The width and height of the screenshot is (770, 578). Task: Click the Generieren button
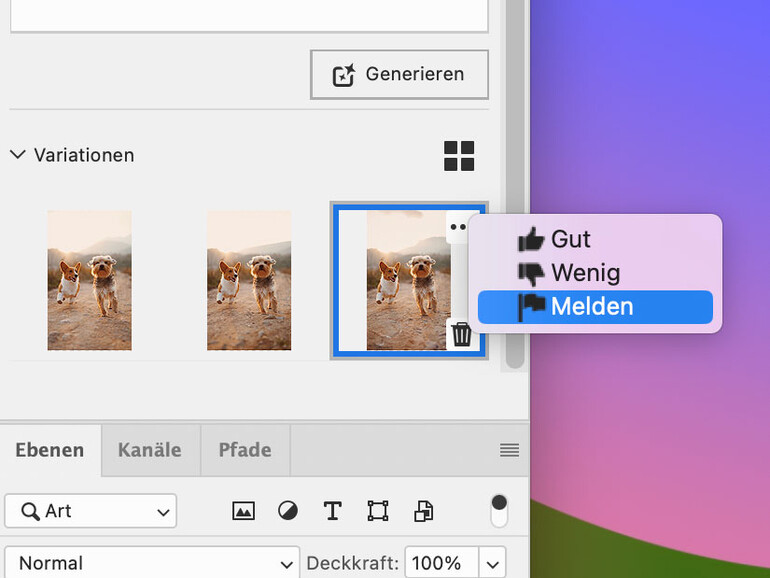point(399,74)
